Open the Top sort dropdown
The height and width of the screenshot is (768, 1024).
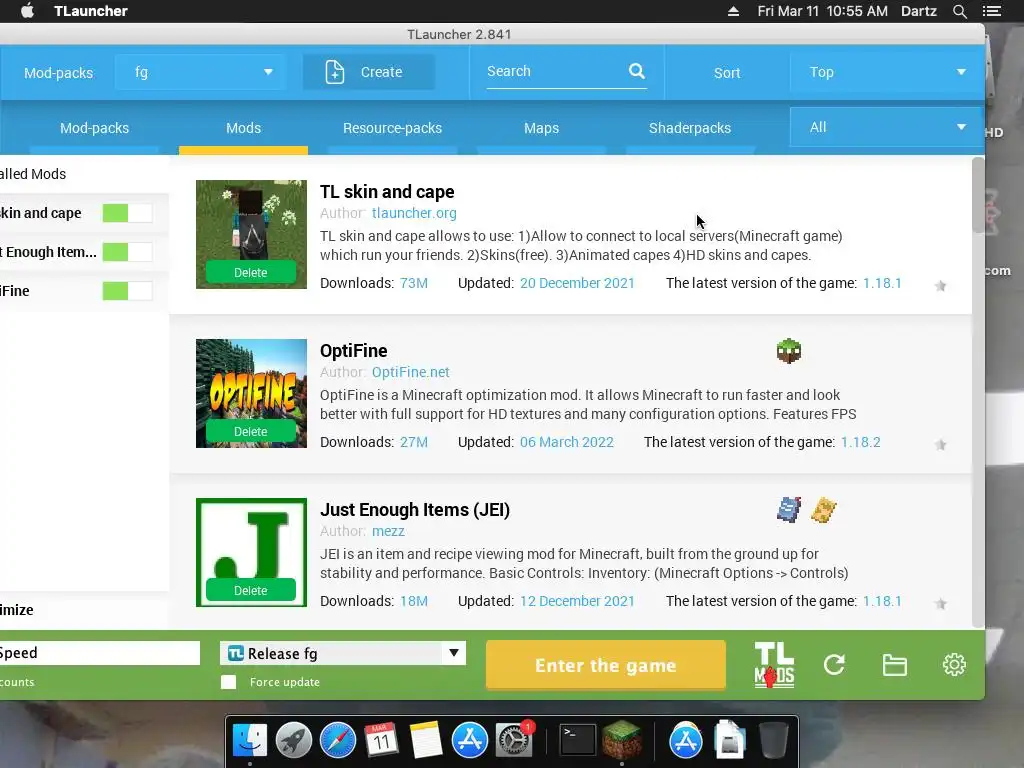click(x=887, y=72)
